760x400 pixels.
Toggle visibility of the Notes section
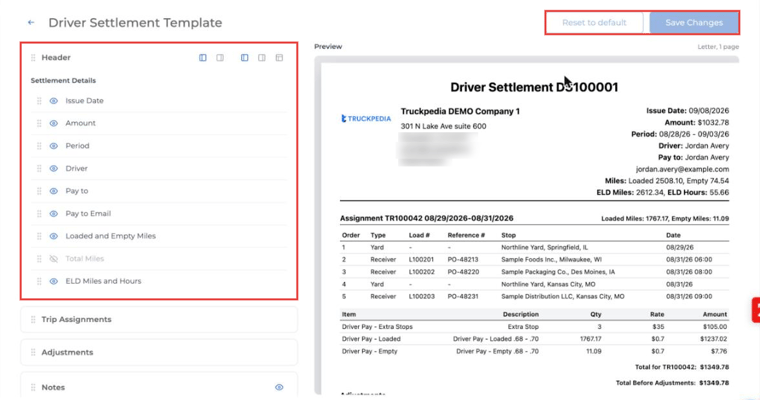(x=279, y=387)
